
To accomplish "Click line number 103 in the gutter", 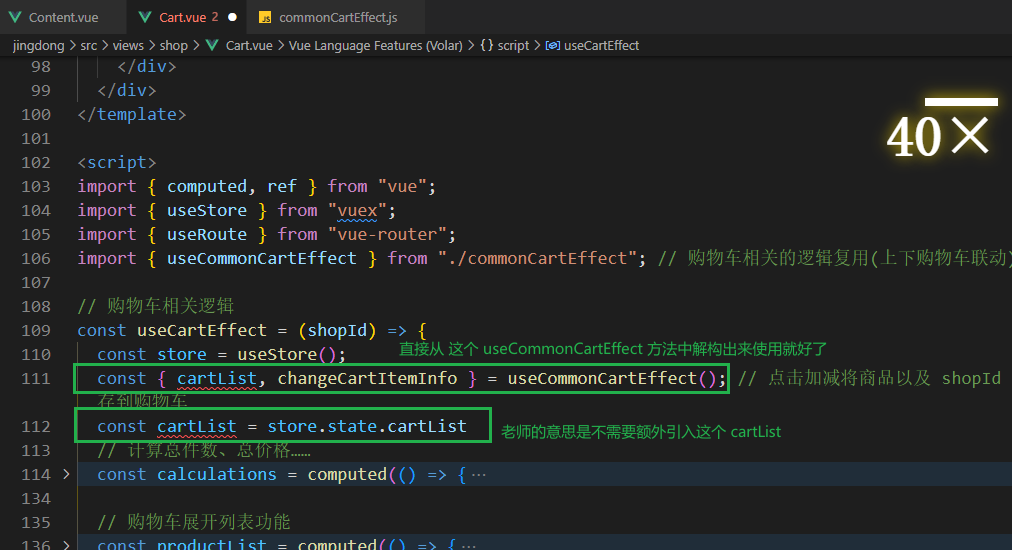I will (x=36, y=187).
